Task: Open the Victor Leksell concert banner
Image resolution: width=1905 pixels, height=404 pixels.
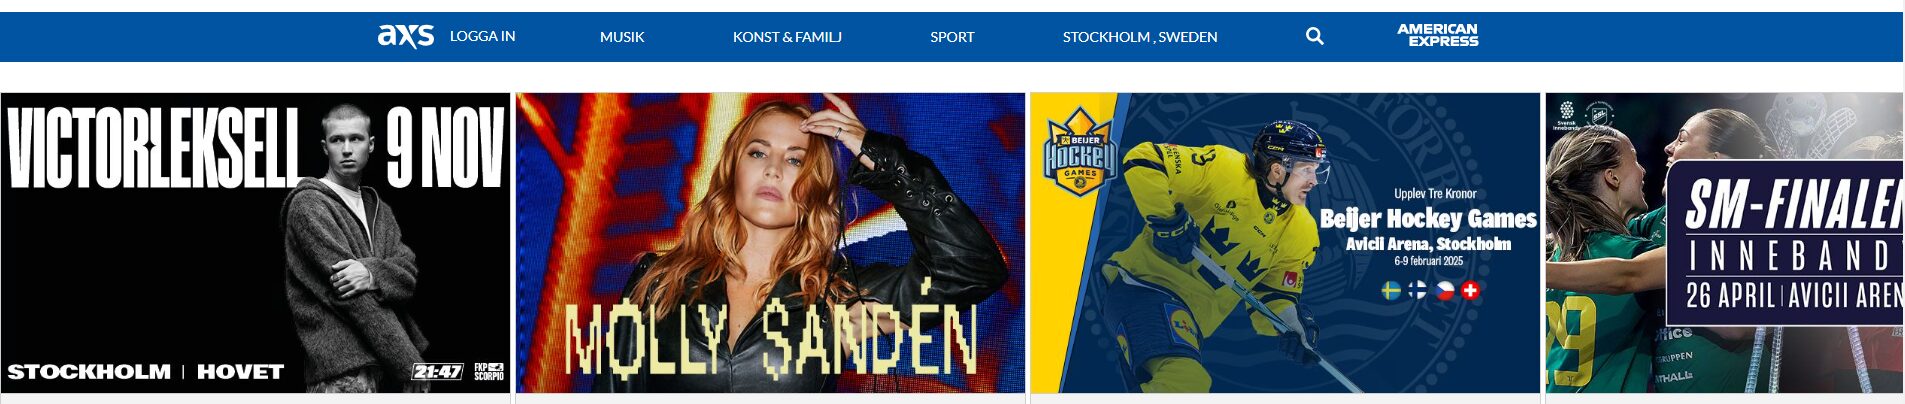Action: 255,243
